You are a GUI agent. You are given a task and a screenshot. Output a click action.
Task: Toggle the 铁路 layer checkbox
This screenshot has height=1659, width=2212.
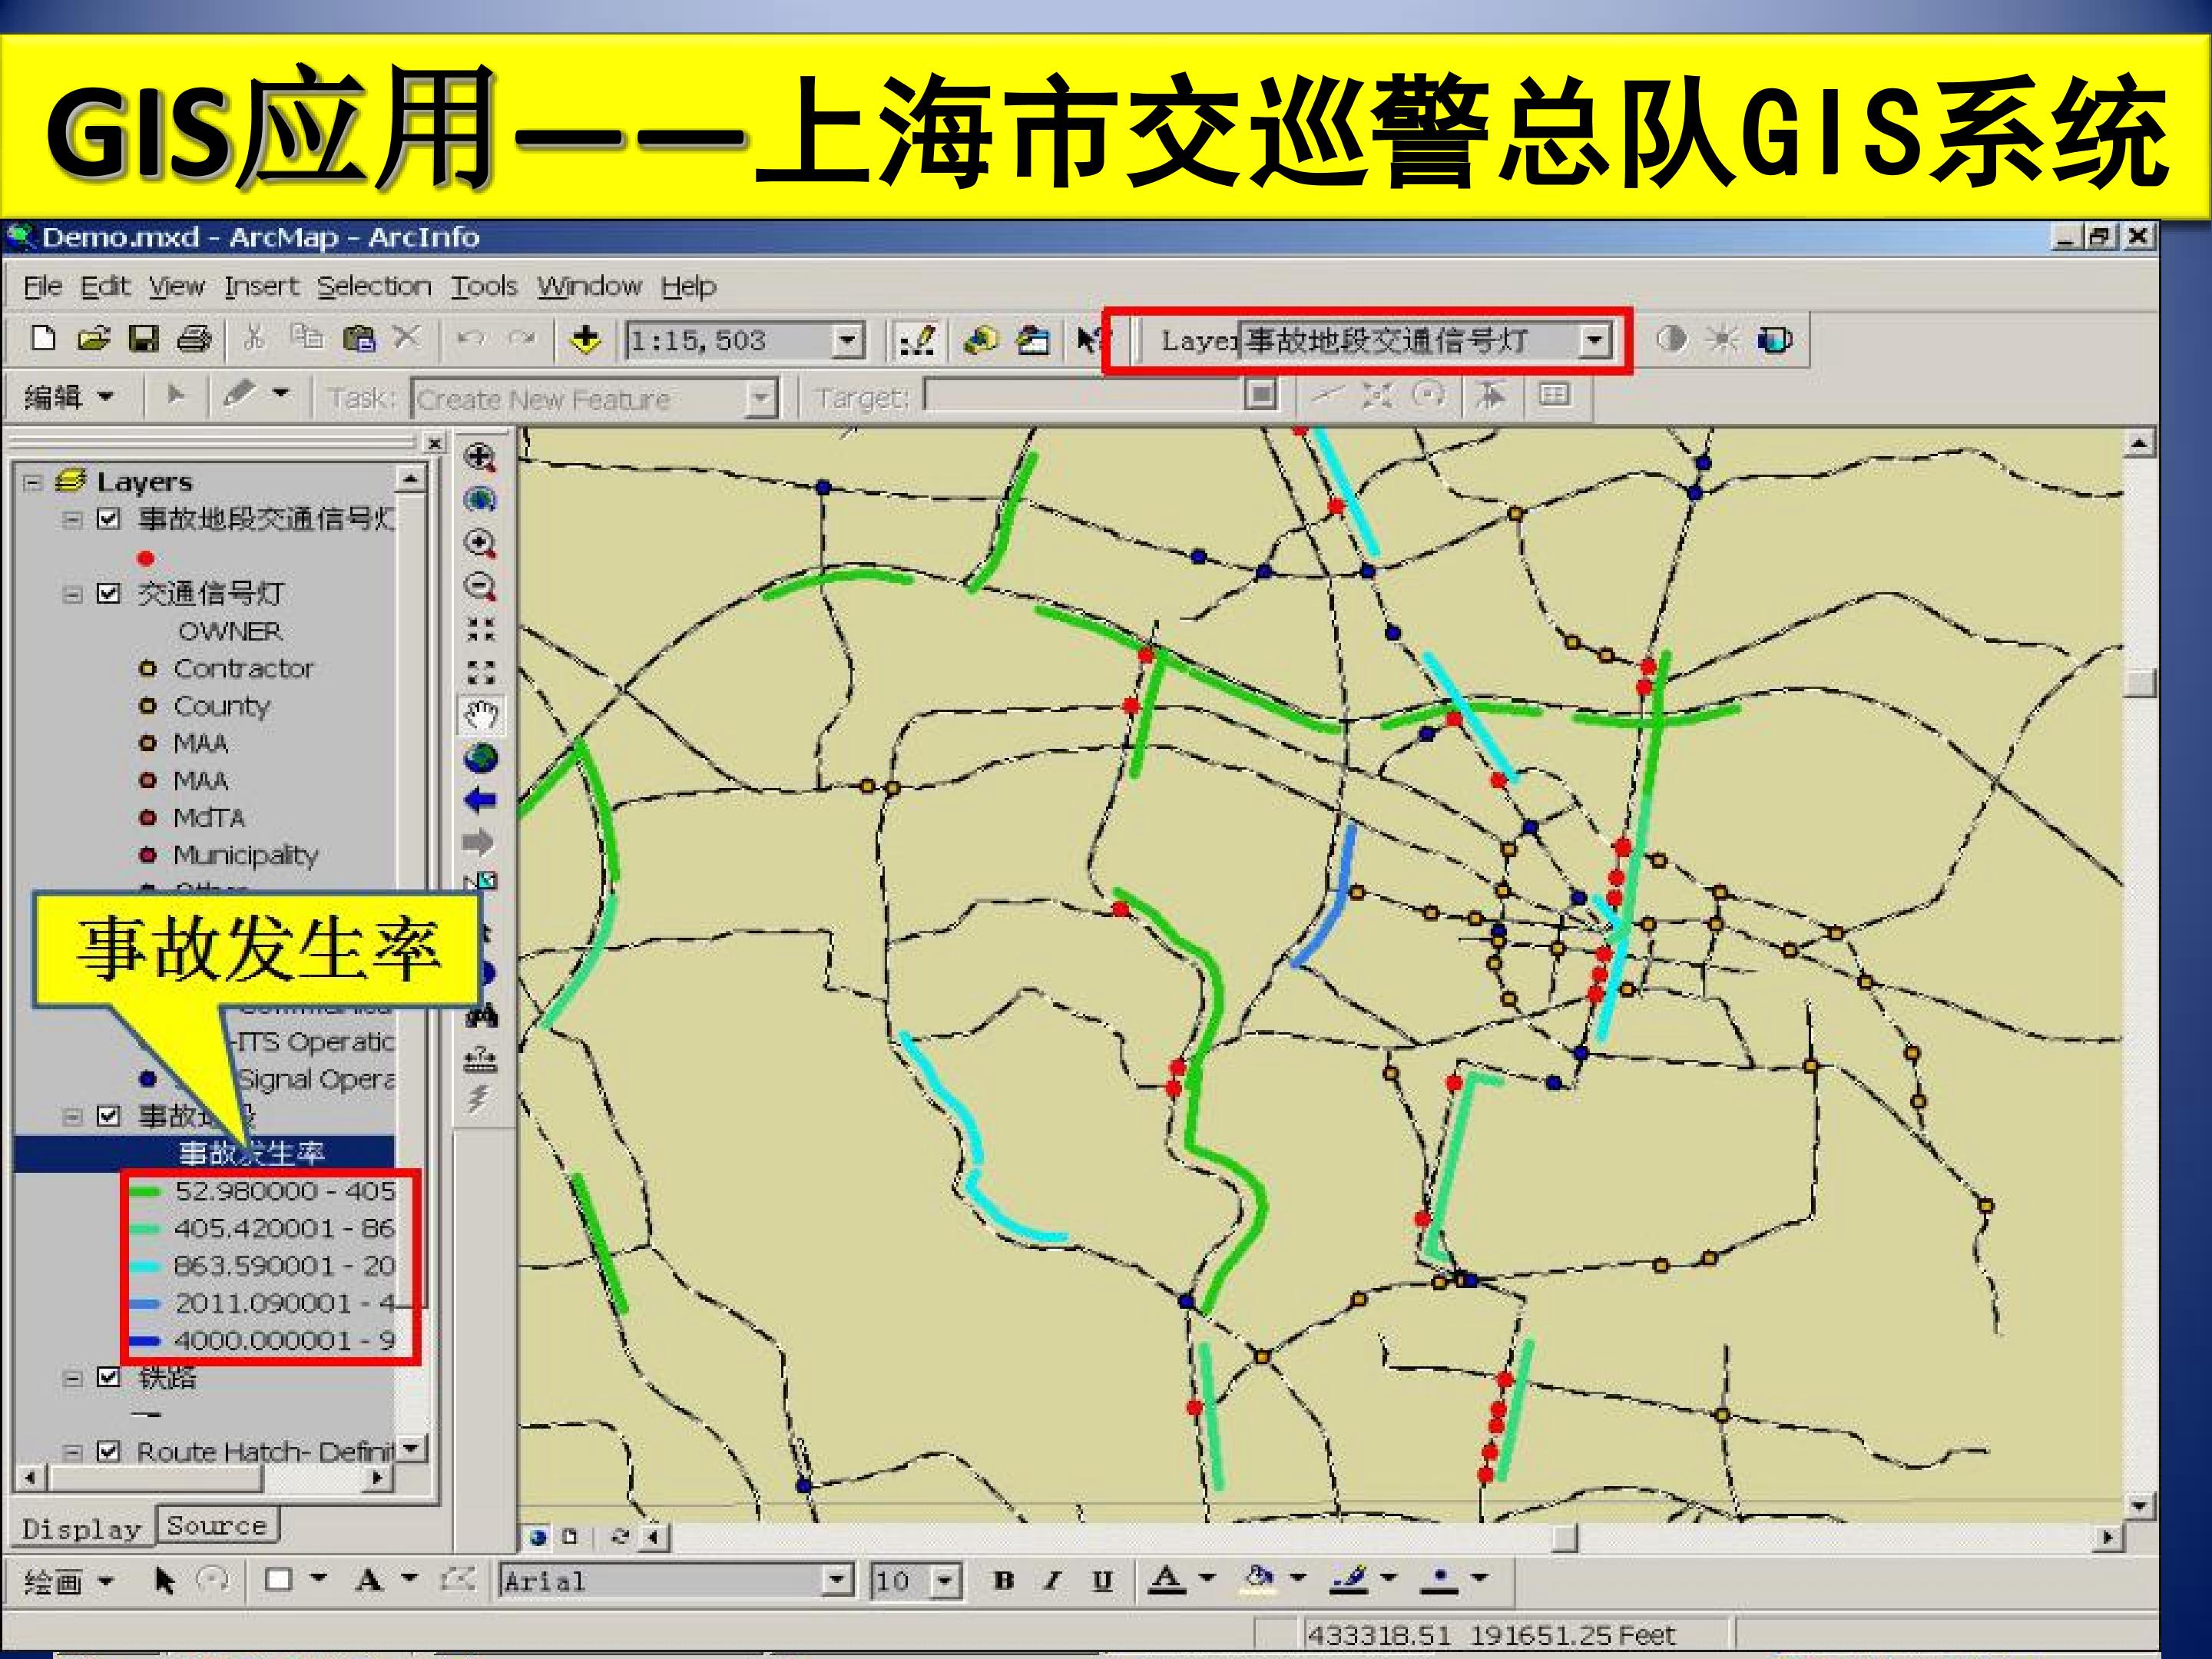(109, 1378)
